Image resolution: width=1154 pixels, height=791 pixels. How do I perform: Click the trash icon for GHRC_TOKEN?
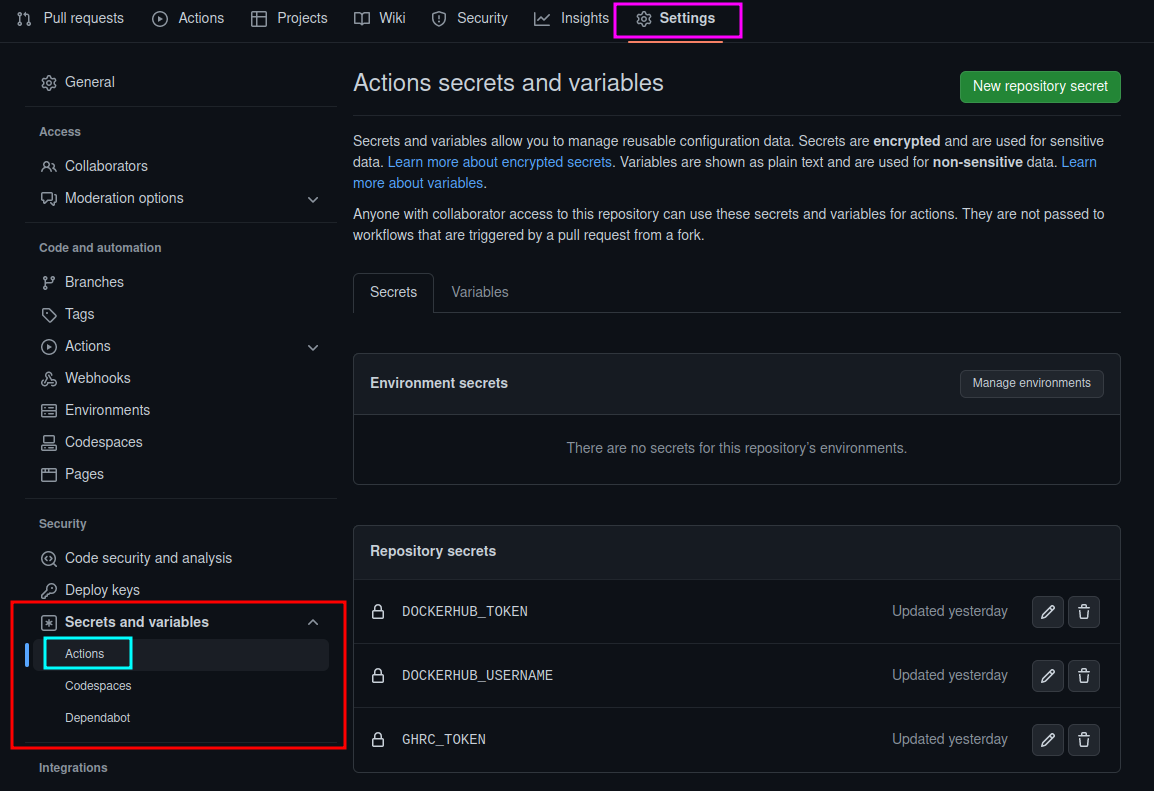point(1084,740)
